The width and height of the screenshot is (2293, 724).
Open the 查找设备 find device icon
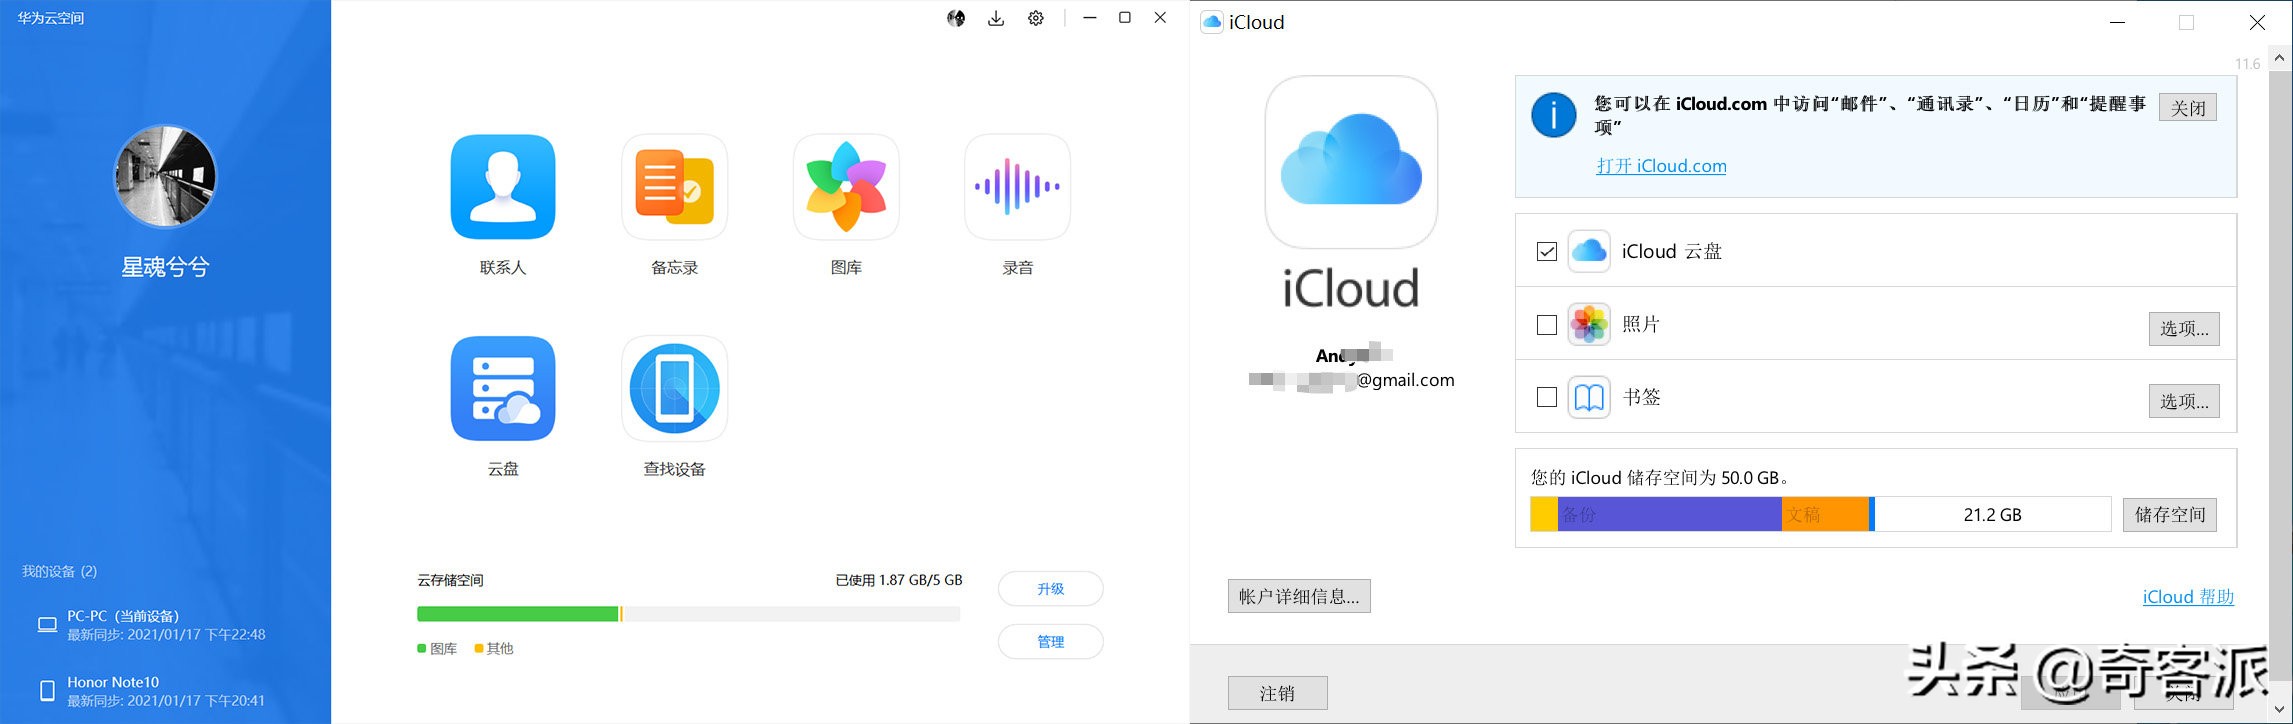click(674, 389)
